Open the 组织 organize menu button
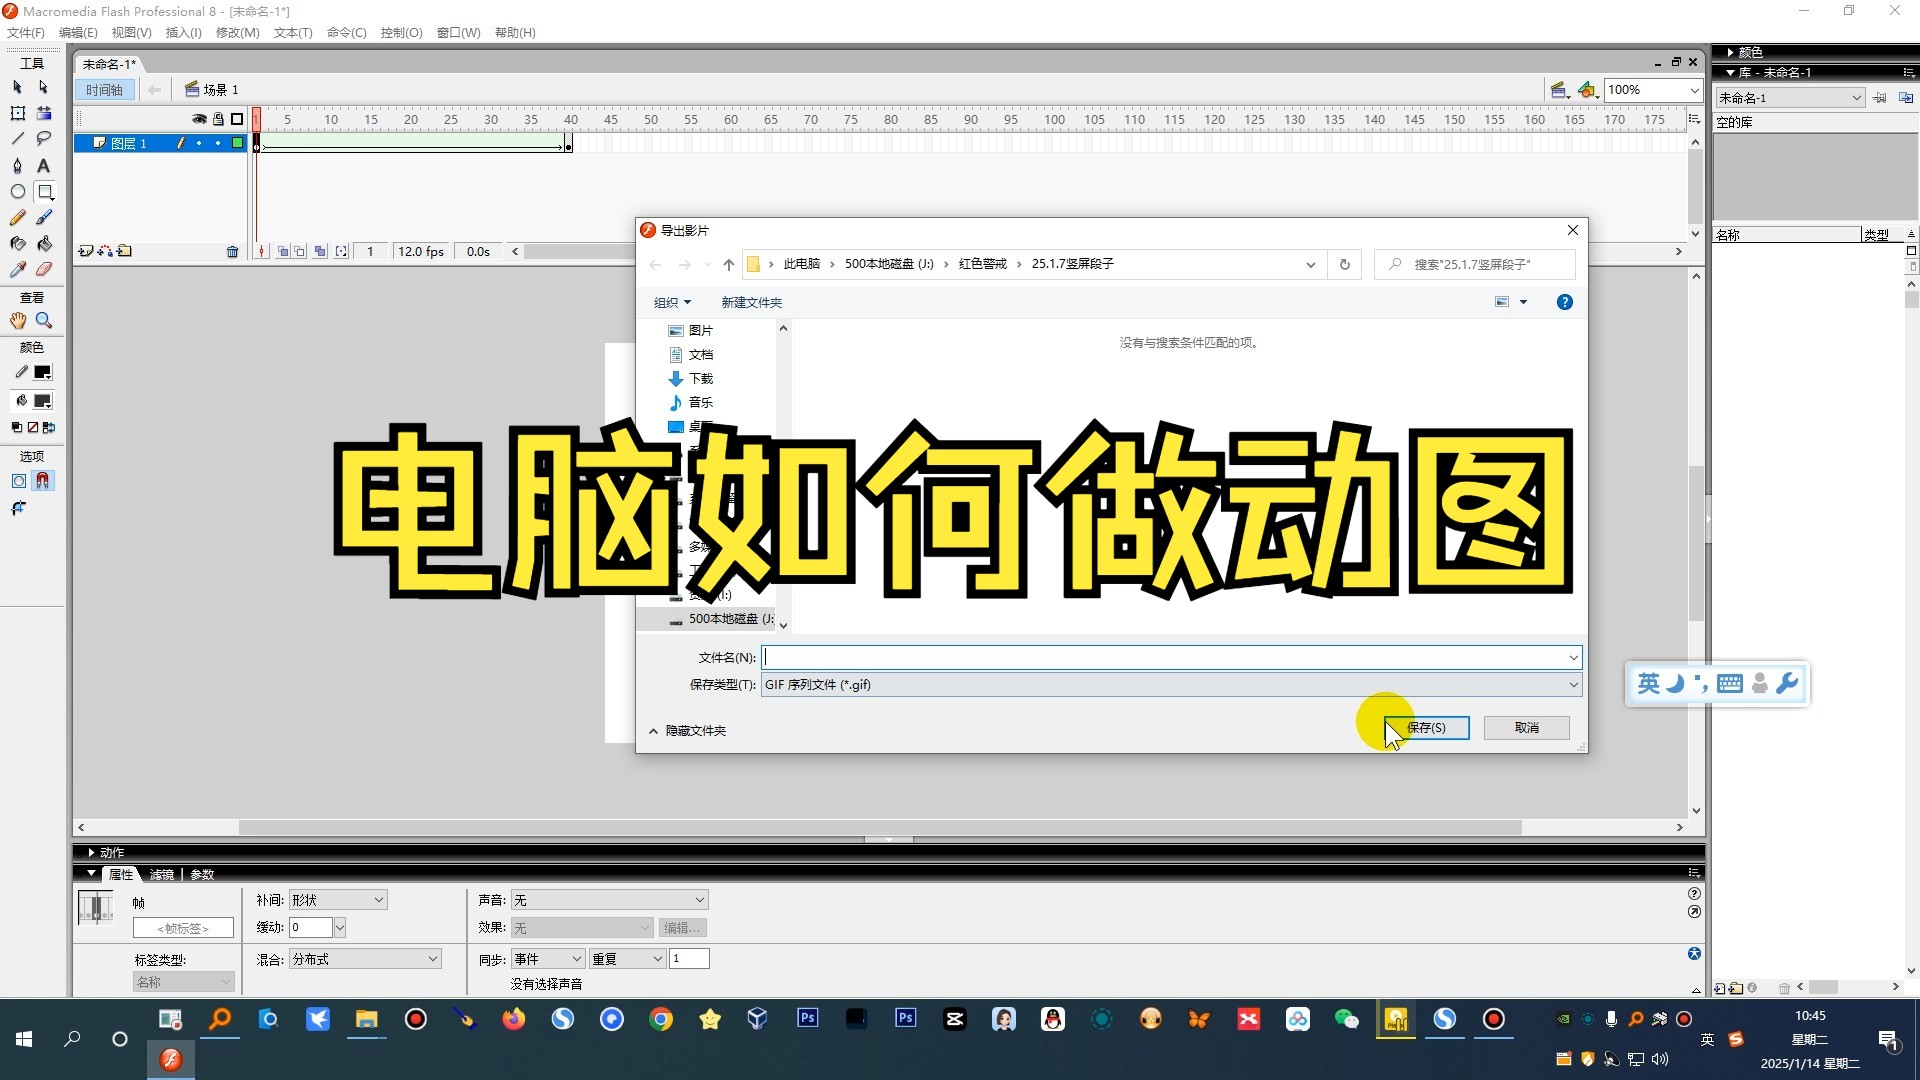This screenshot has width=1920, height=1080. tap(672, 302)
